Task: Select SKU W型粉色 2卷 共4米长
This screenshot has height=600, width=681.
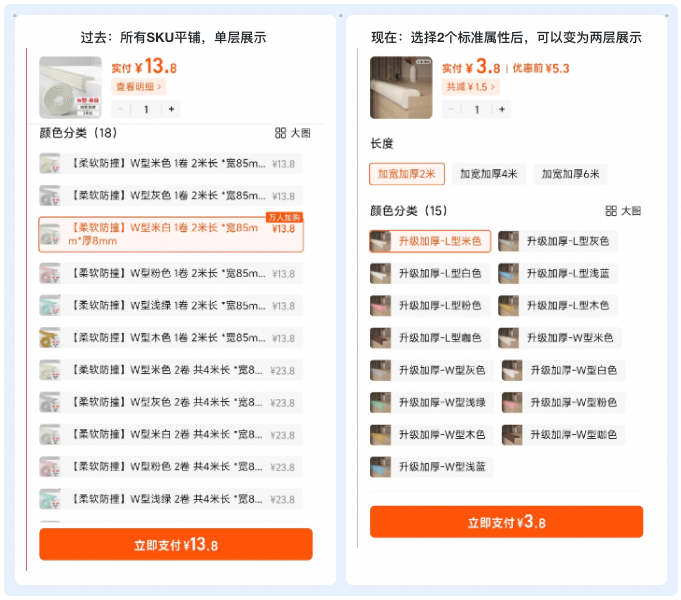Action: pyautogui.click(x=171, y=467)
